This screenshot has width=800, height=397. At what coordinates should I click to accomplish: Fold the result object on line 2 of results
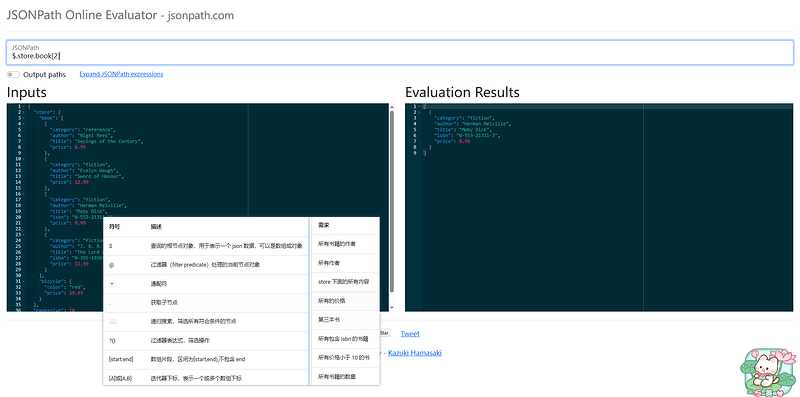click(x=418, y=112)
